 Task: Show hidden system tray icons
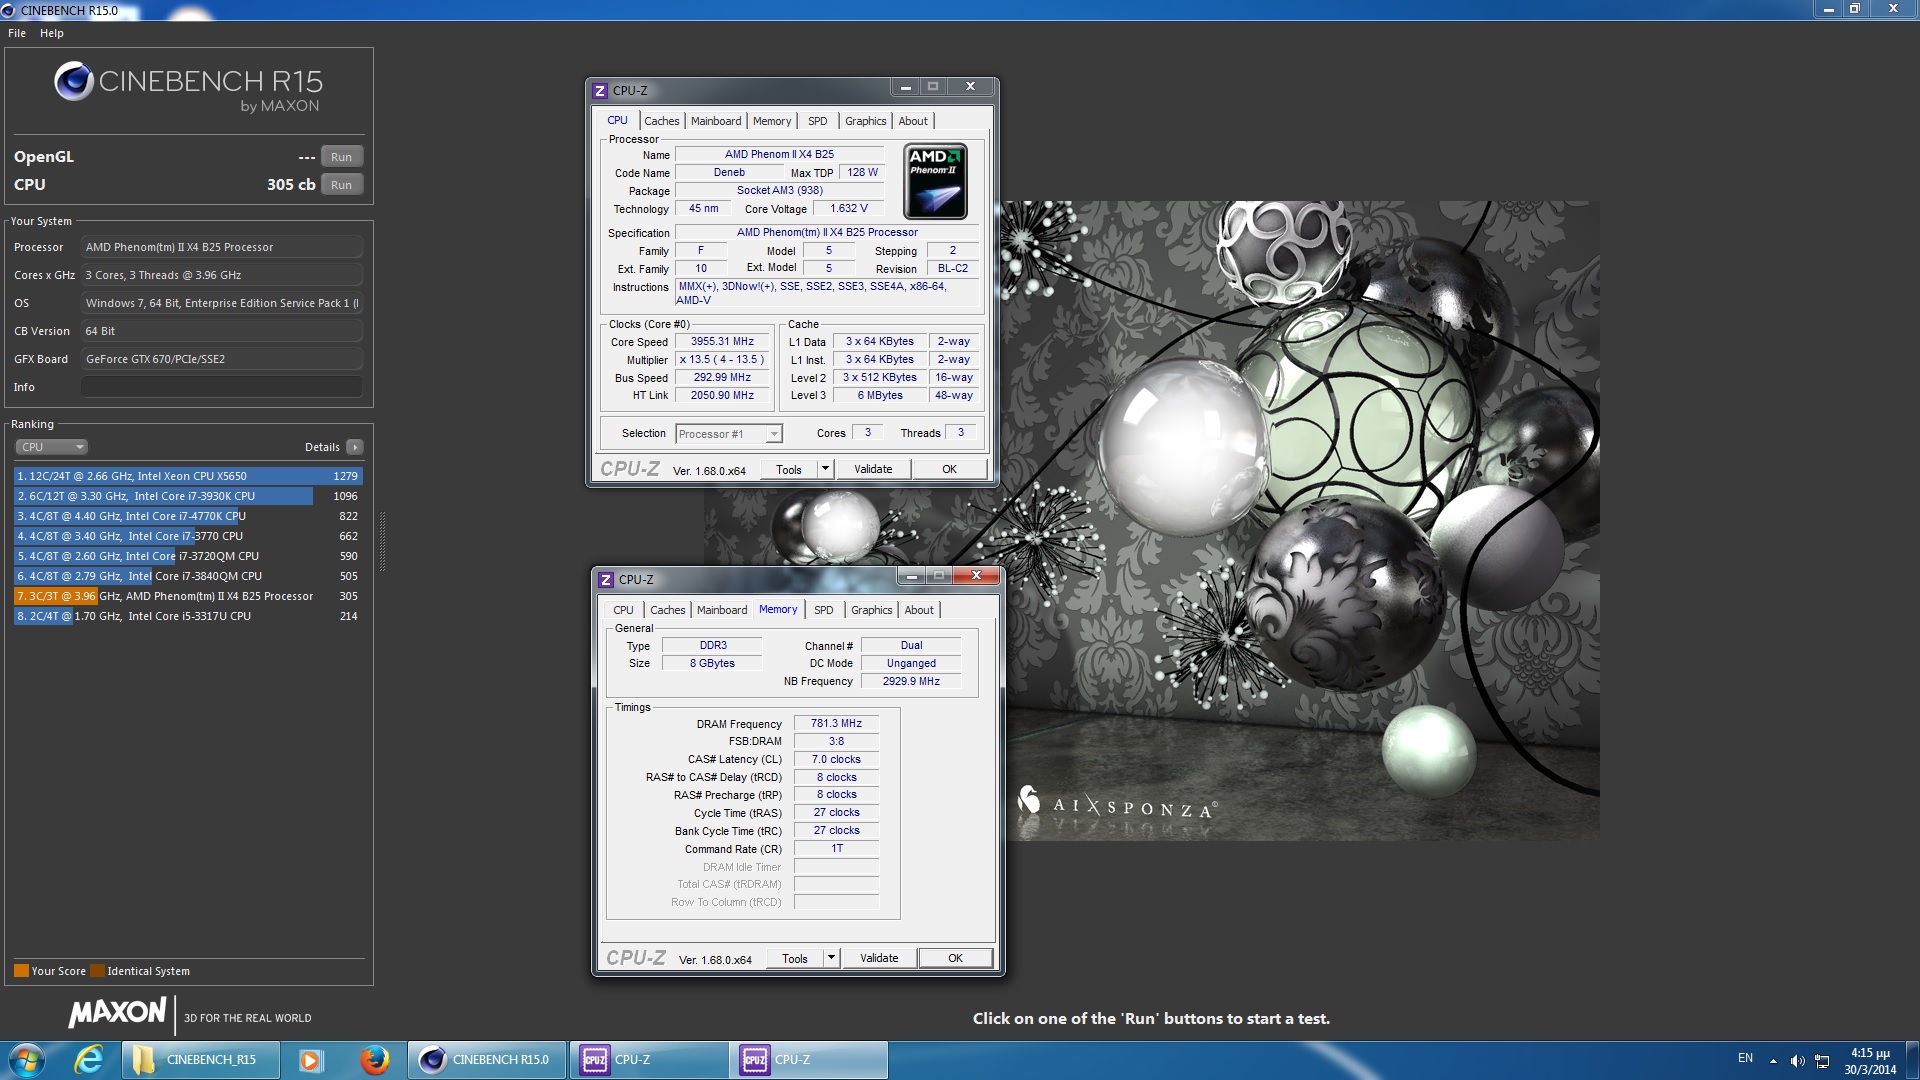coord(1773,1061)
